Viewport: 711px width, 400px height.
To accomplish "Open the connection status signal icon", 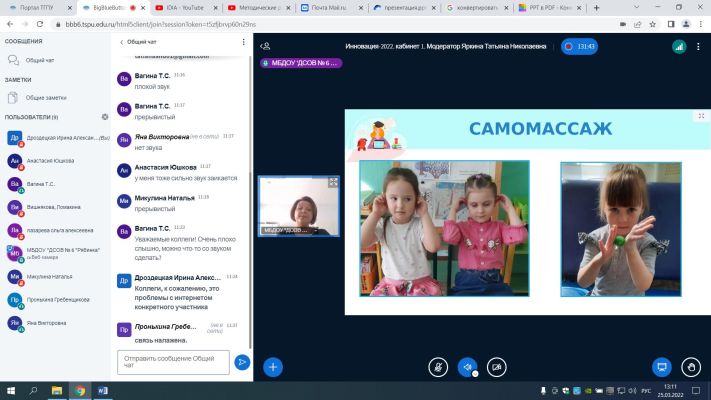I will [679, 46].
